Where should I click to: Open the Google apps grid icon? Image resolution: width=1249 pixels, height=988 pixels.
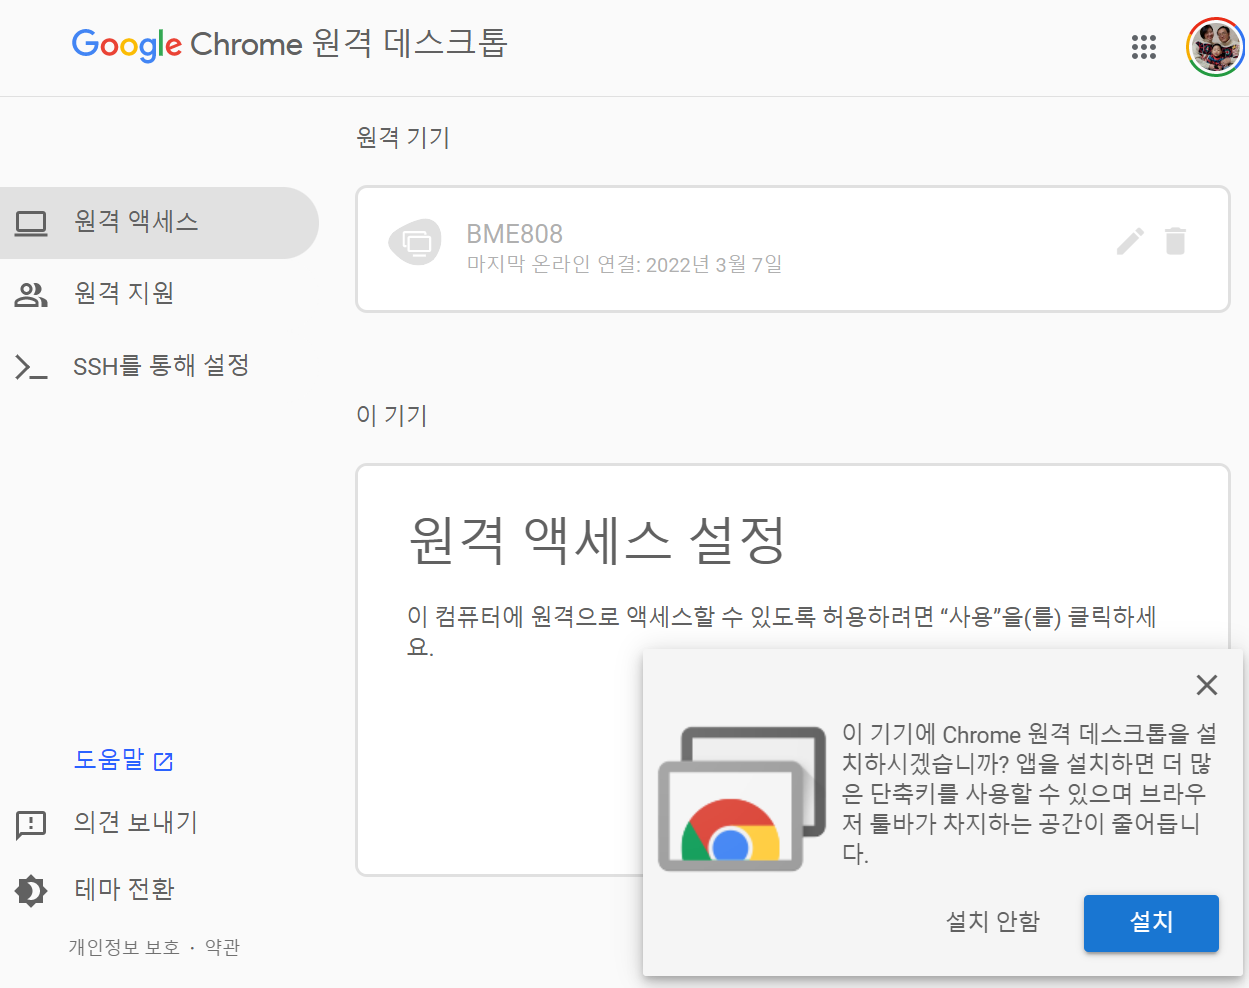tap(1143, 47)
